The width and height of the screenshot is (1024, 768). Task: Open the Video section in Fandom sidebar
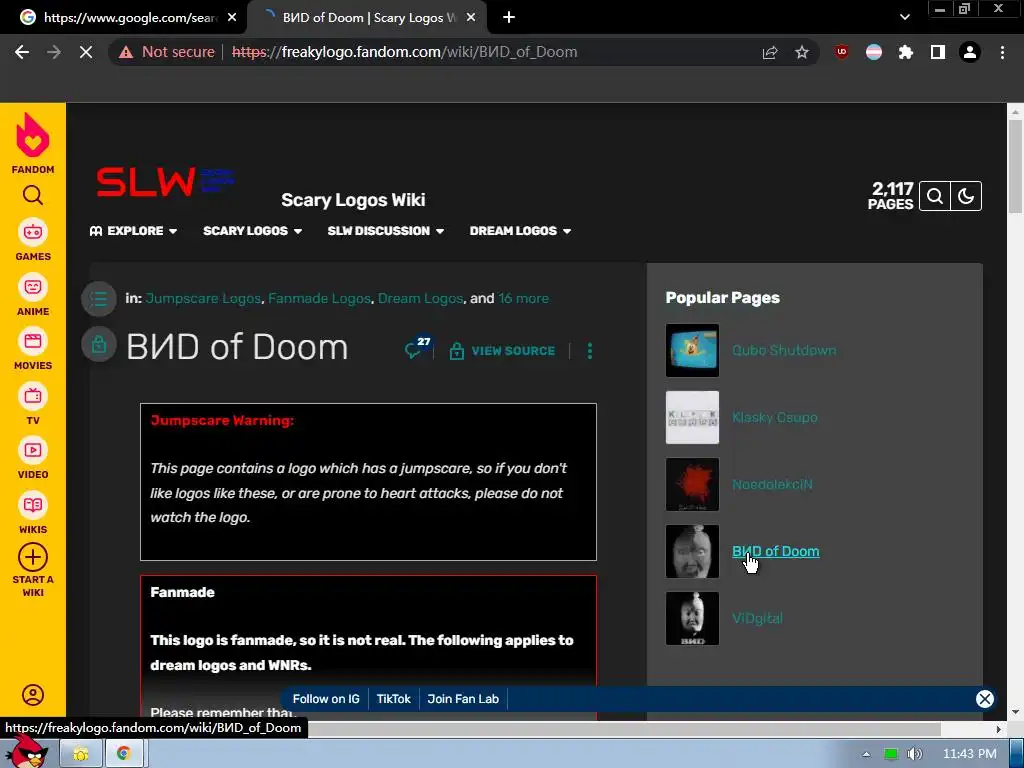(33, 458)
